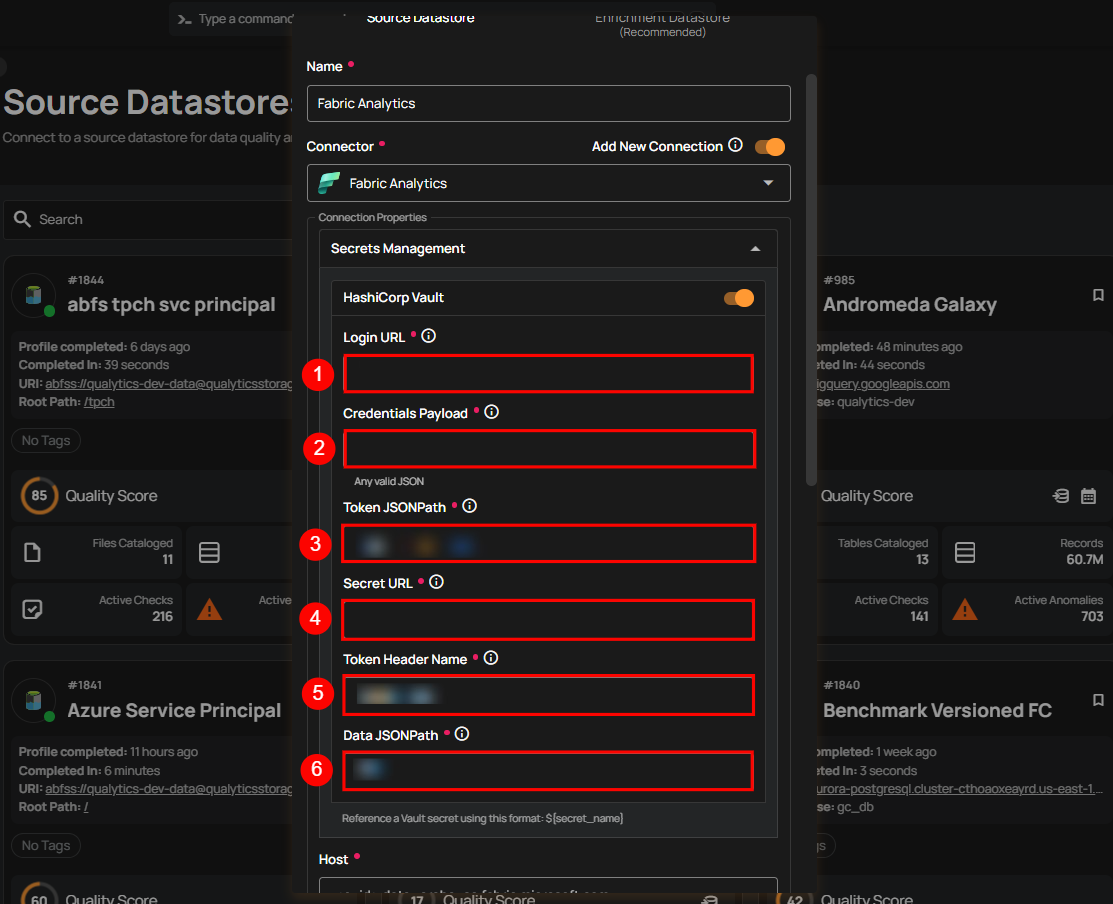Click the info icon beside Token JSONPath
1113x904 pixels.
point(470,506)
